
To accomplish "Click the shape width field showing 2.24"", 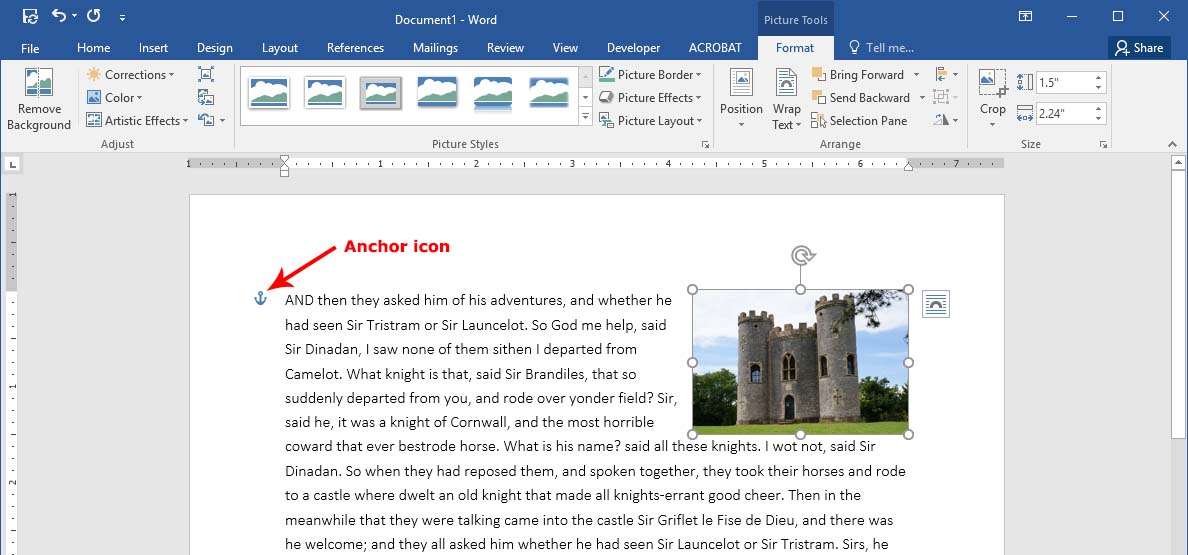I will [1064, 114].
